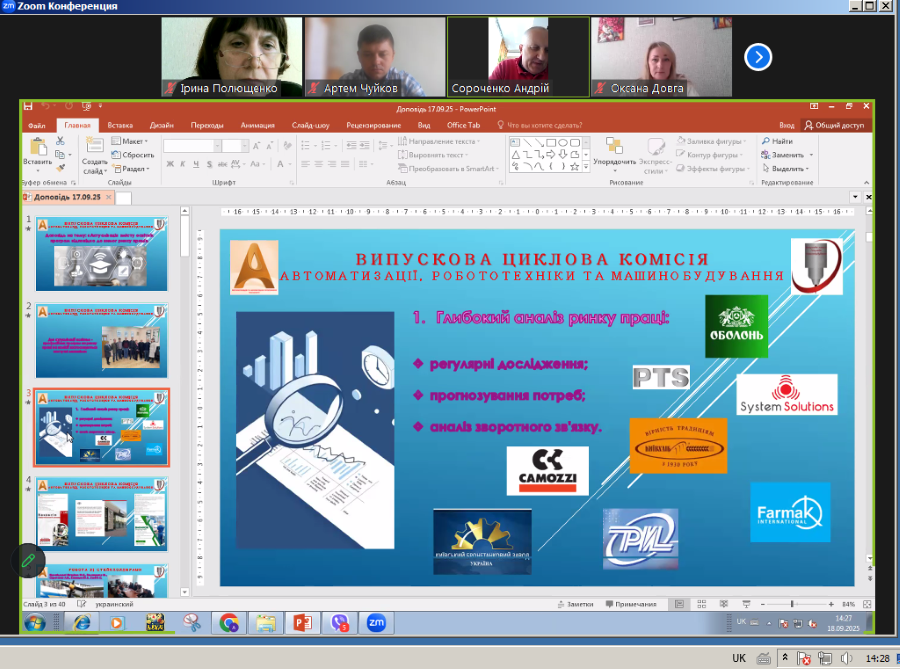Open the Insert (Вставка) ribbon tab
This screenshot has width=900, height=669.
(120, 125)
